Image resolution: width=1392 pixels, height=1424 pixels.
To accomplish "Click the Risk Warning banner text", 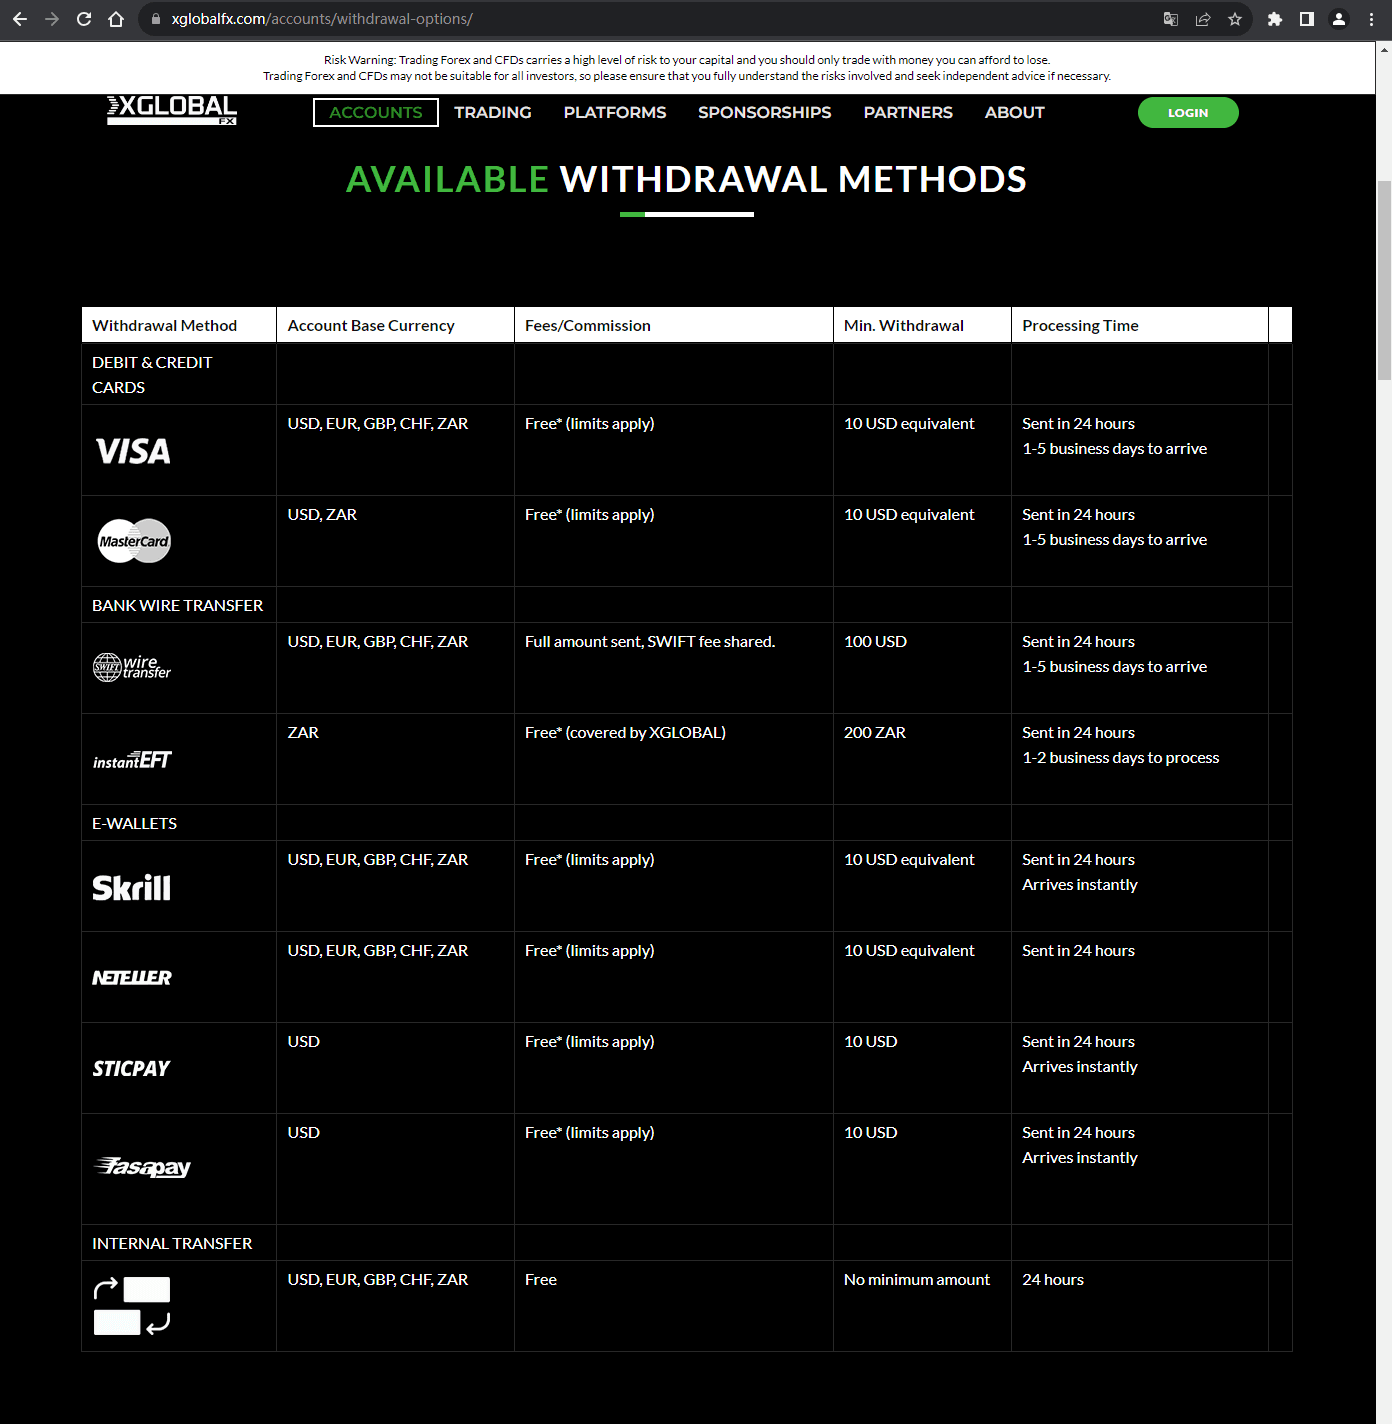I will tap(687, 68).
